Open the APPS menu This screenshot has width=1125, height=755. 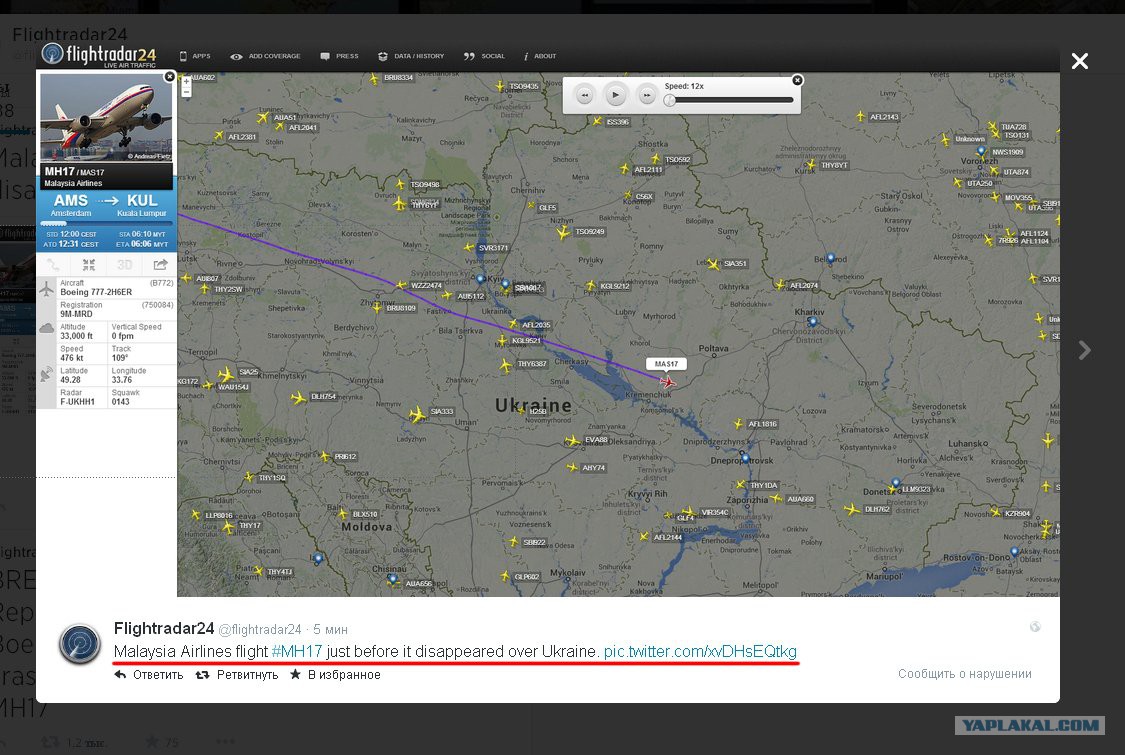(195, 56)
